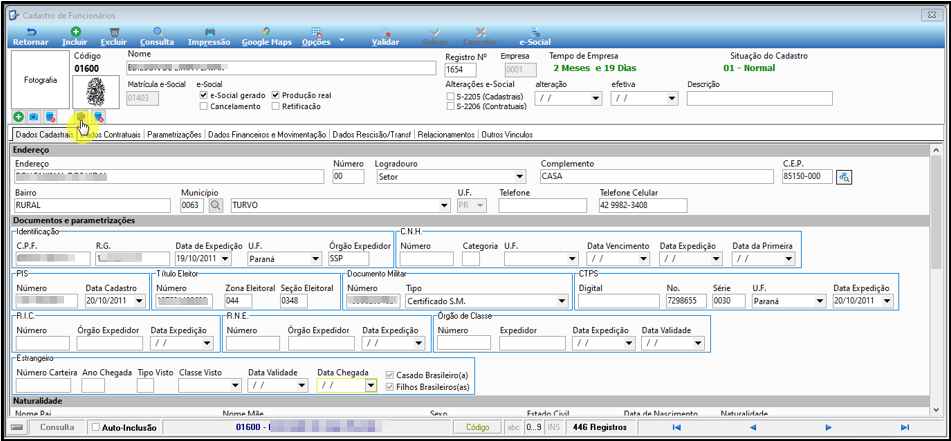Click the C.E.P. search icon
This screenshot has height=441, width=951.
[844, 177]
